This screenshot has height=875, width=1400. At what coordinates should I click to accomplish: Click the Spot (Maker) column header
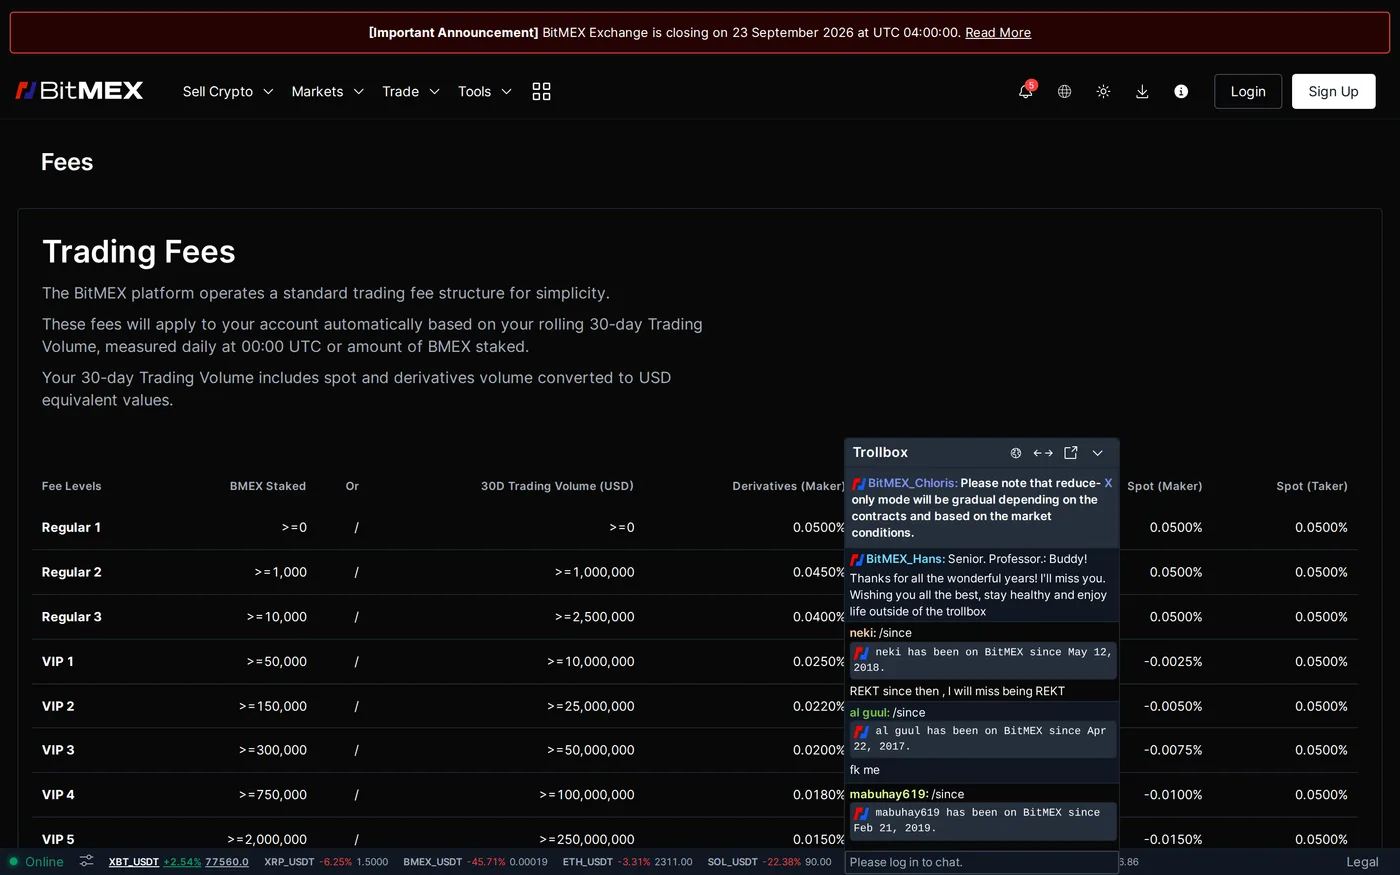click(1165, 486)
